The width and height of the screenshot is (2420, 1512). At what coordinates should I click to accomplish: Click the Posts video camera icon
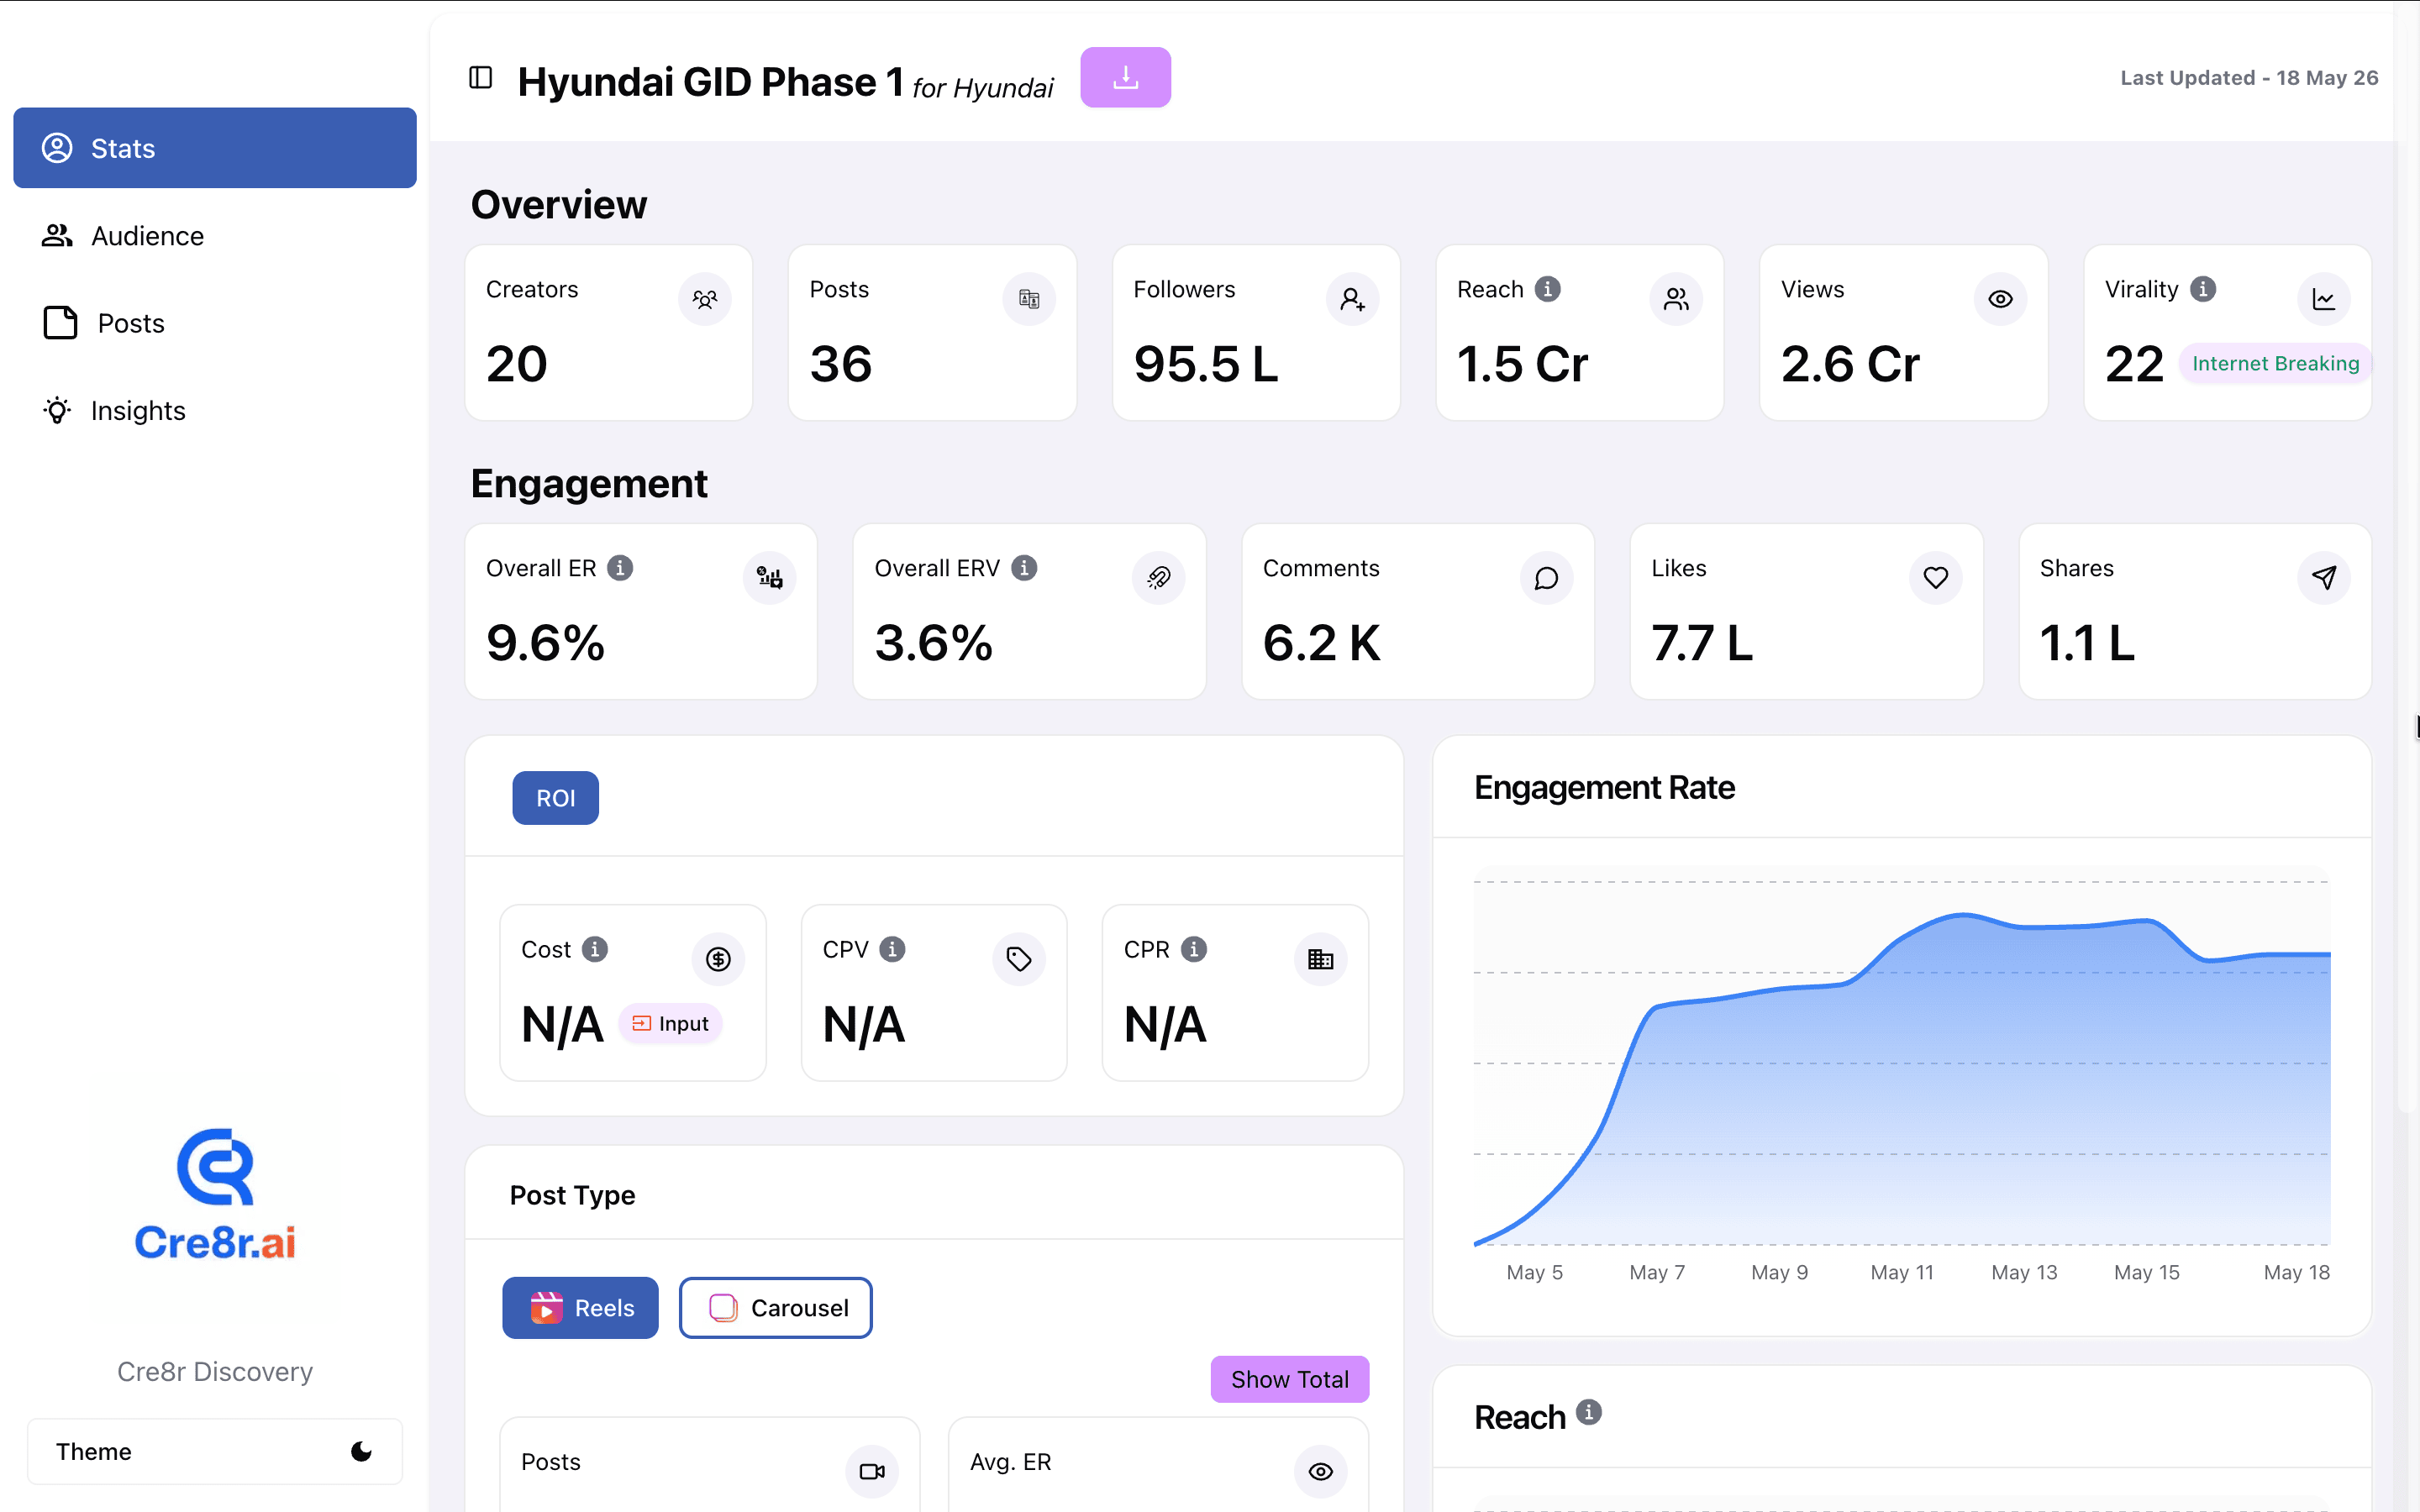872,1471
